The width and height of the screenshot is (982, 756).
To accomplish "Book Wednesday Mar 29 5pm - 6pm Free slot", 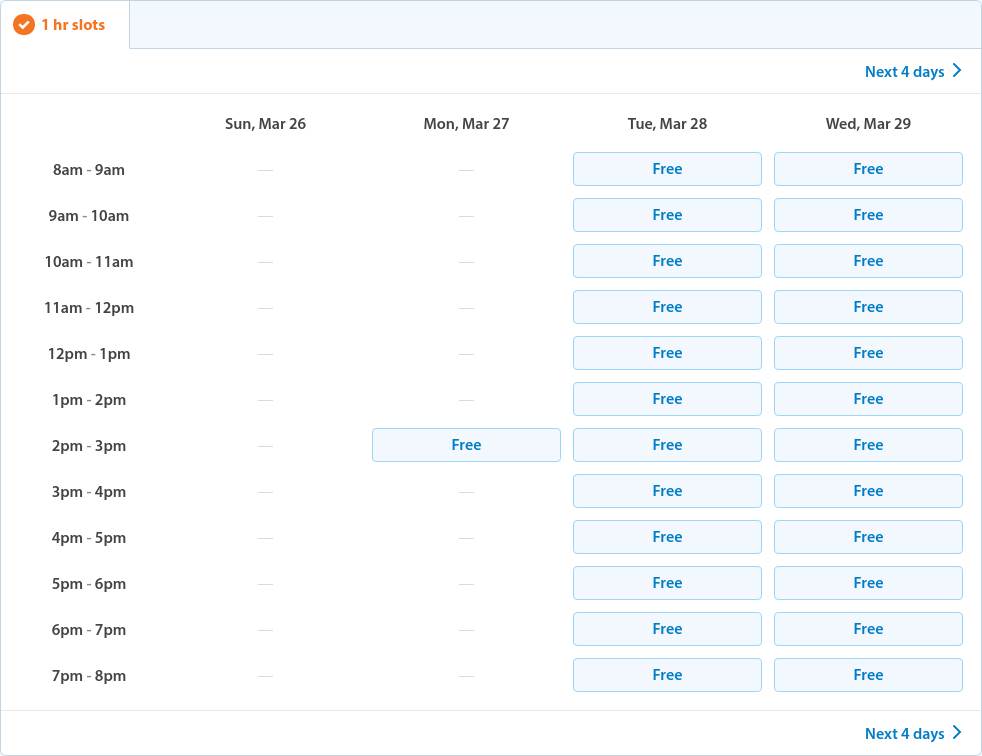I will (868, 583).
